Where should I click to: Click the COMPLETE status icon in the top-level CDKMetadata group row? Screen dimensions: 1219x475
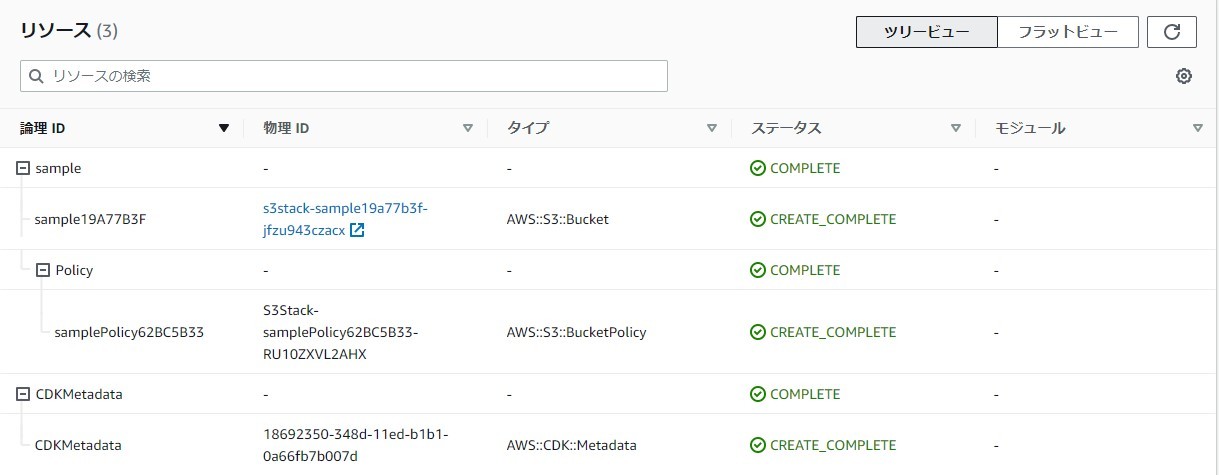(758, 394)
